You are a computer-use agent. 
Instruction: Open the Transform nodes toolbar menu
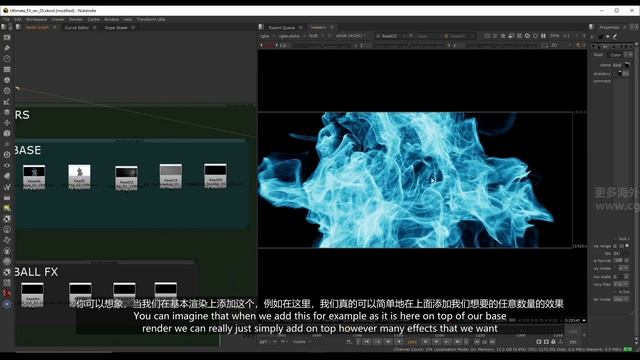click(7, 123)
